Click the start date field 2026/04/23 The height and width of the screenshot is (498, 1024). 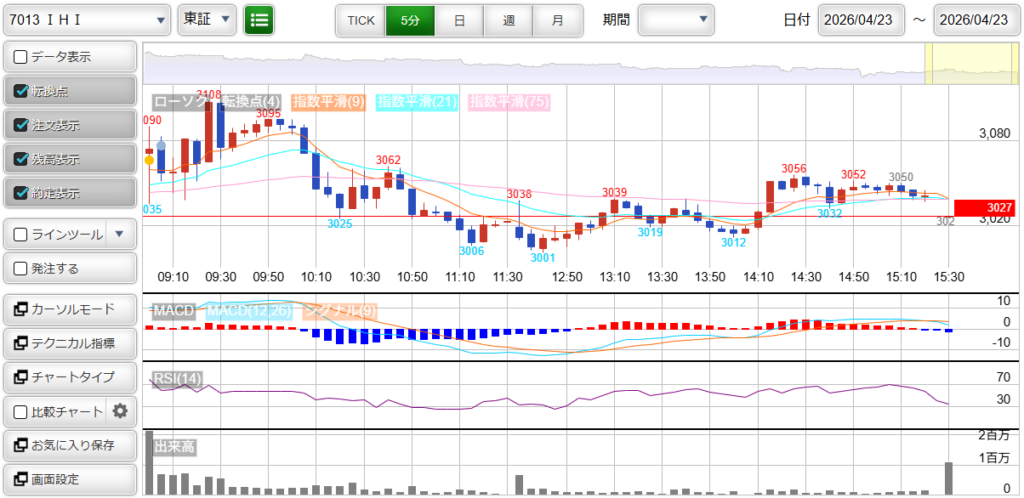[x=860, y=19]
